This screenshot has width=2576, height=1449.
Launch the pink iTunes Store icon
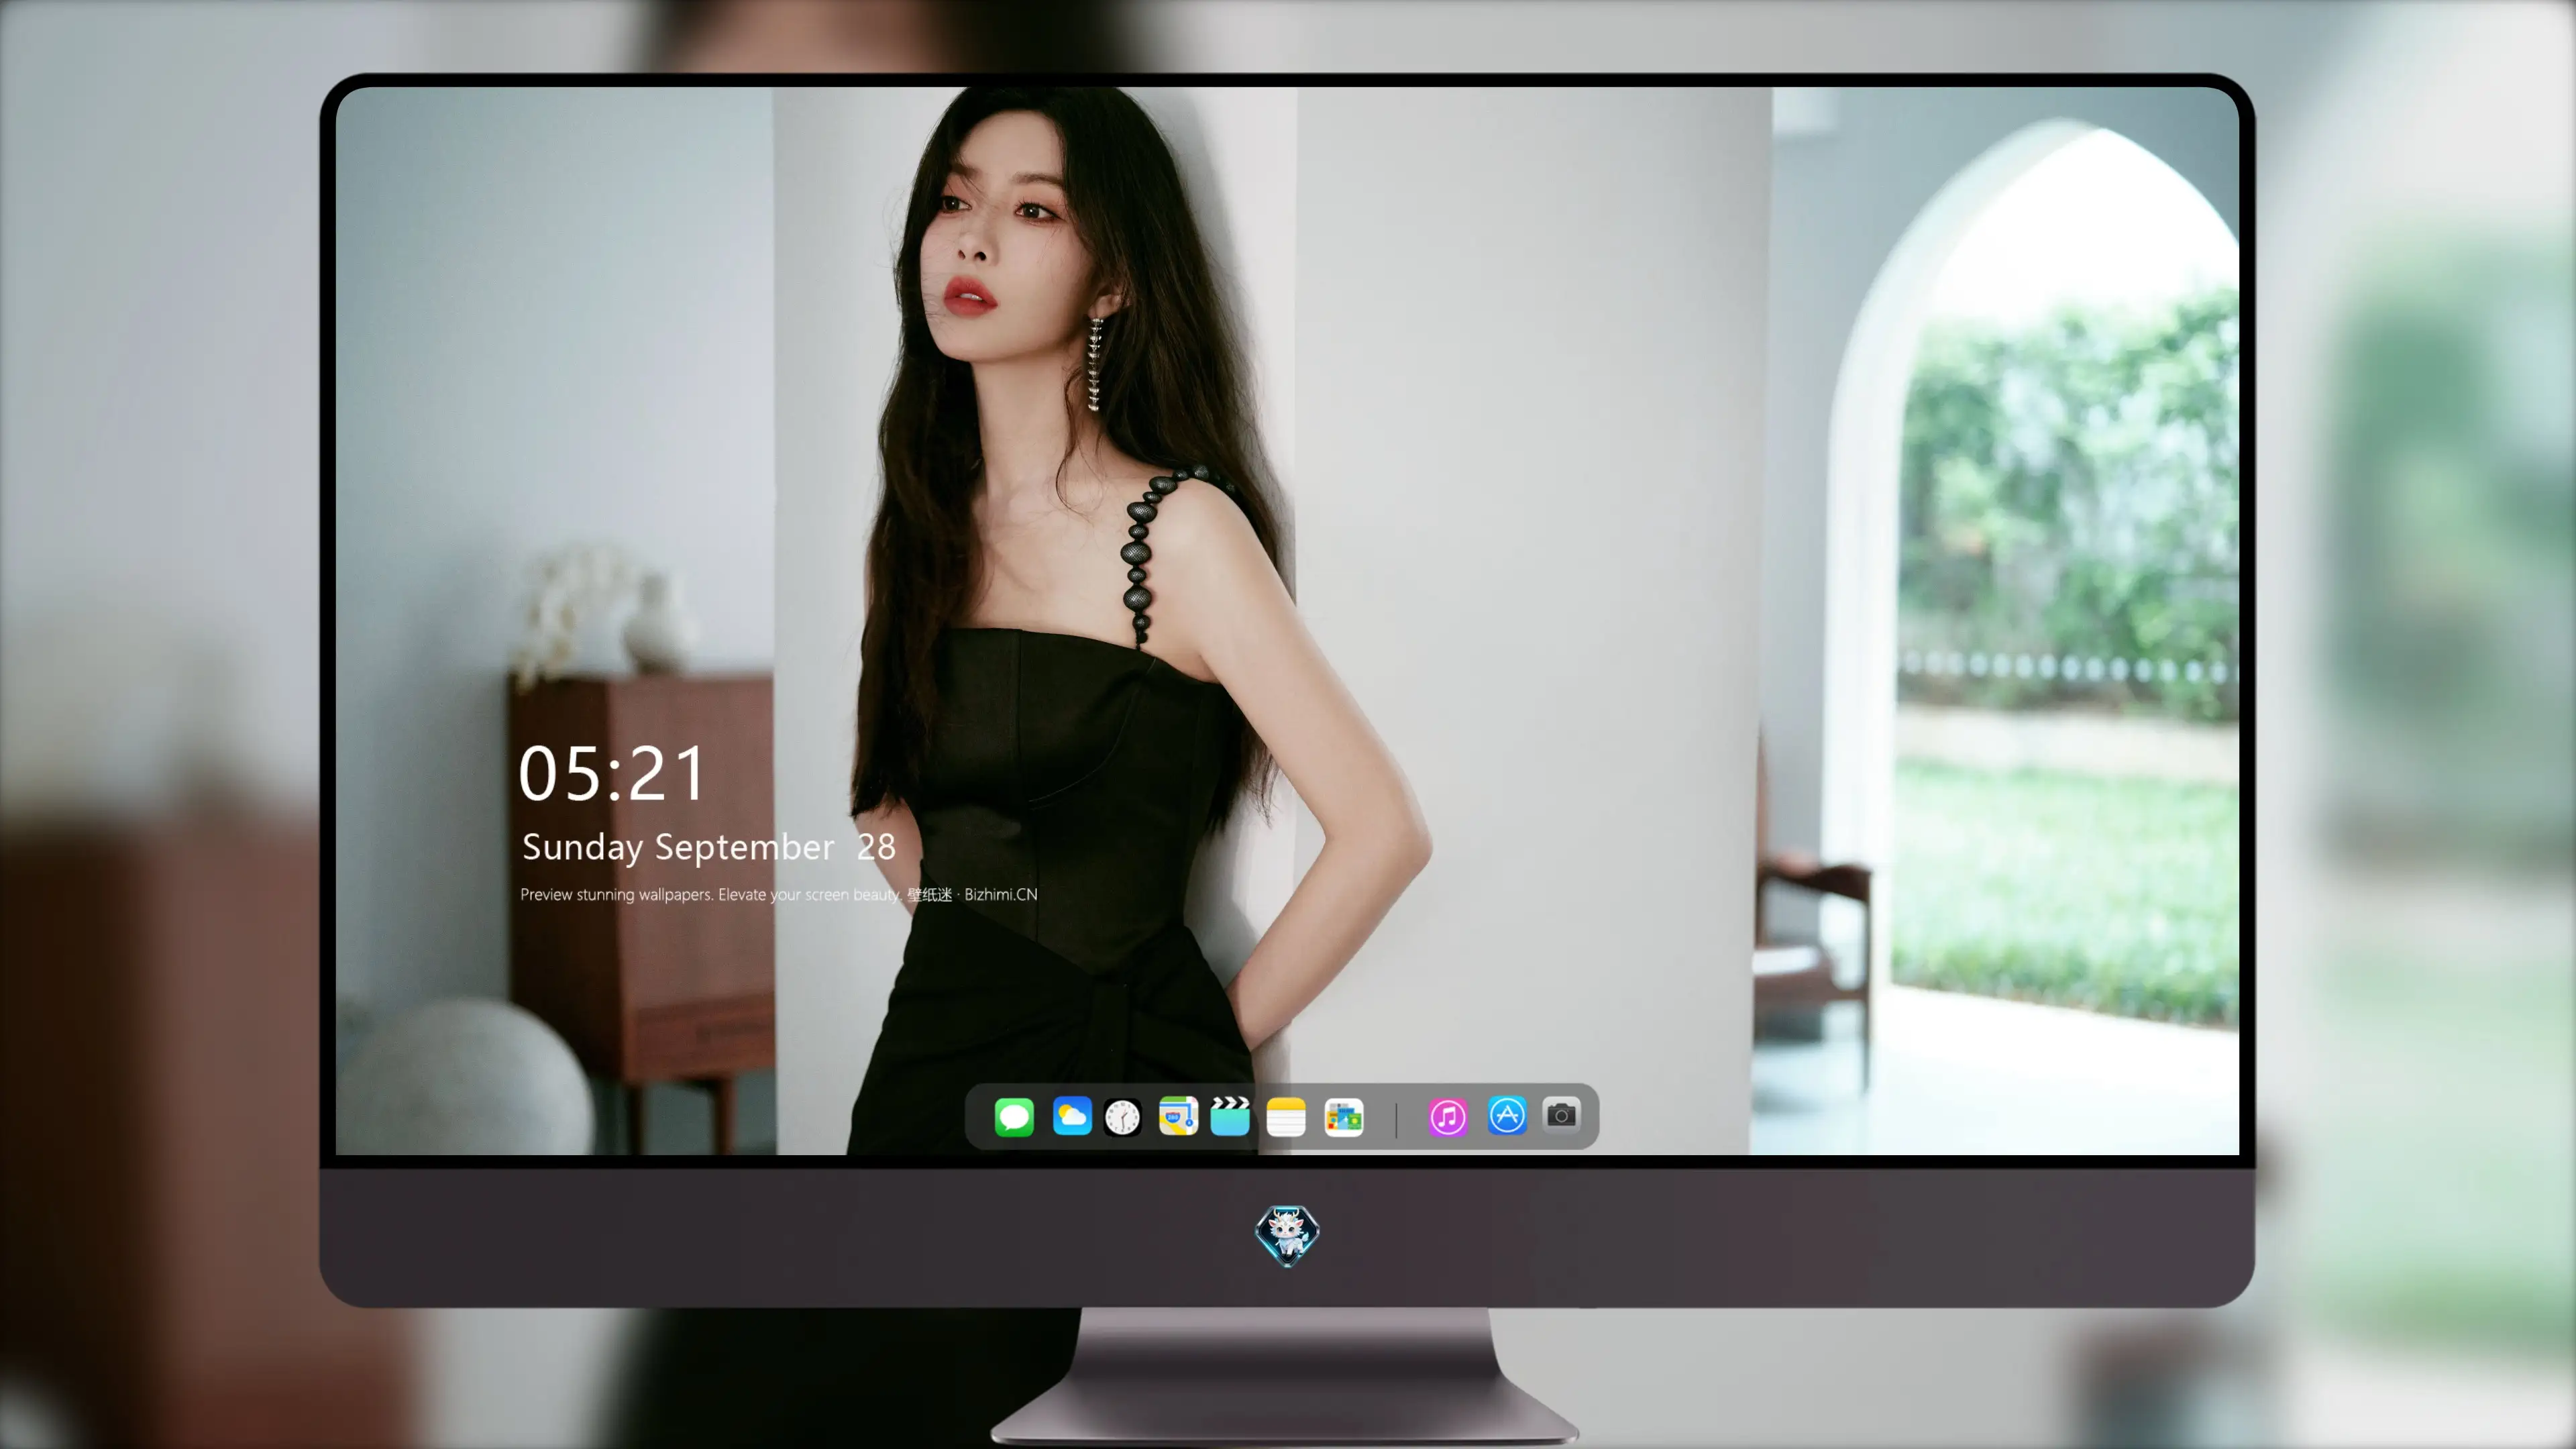(x=1448, y=1117)
